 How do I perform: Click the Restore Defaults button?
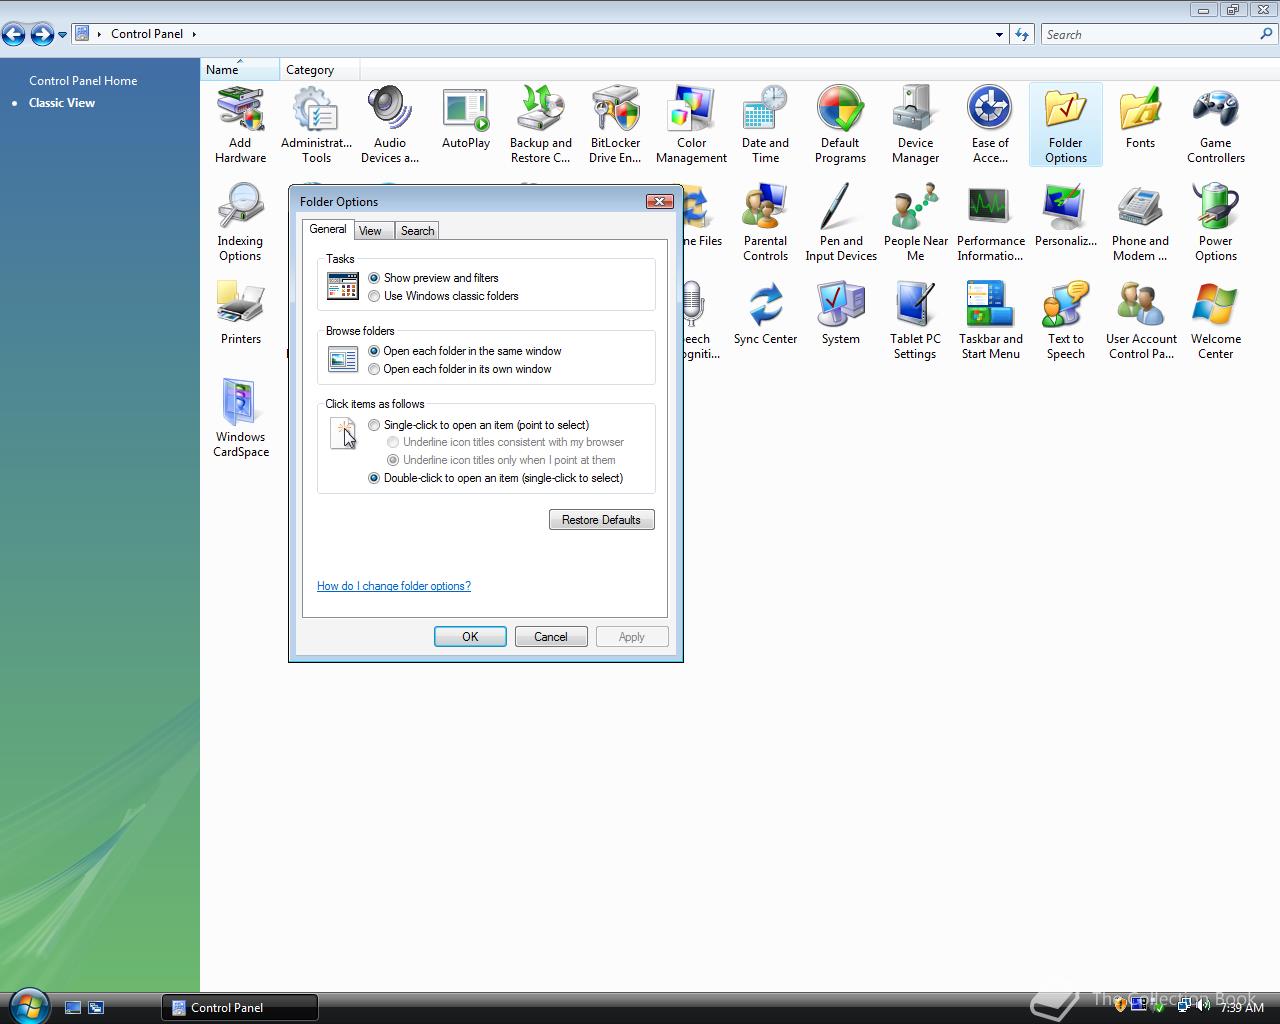601,520
